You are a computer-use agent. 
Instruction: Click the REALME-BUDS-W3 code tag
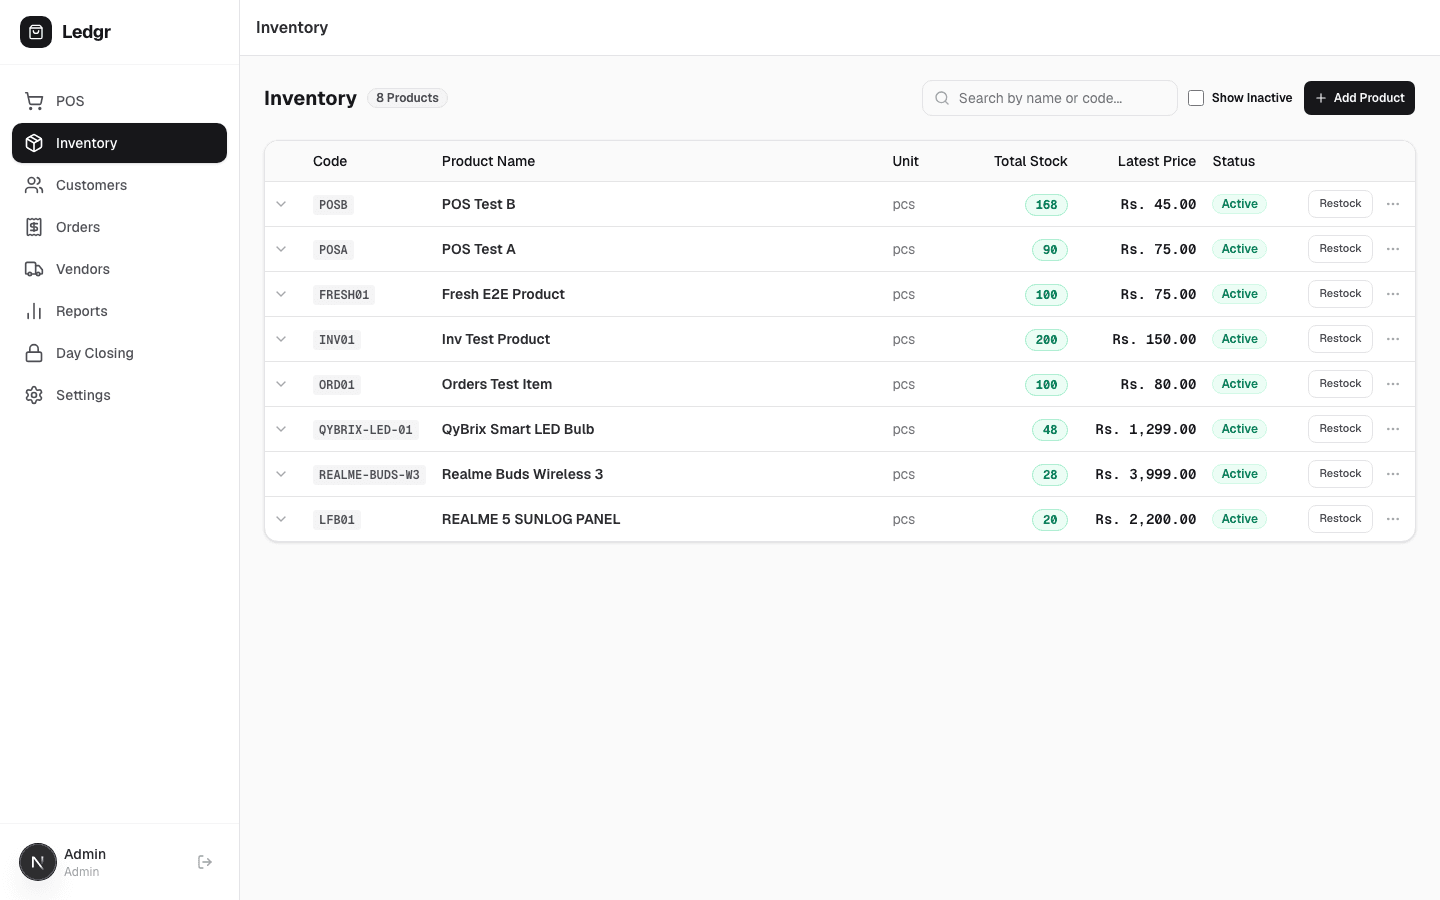pyautogui.click(x=369, y=475)
